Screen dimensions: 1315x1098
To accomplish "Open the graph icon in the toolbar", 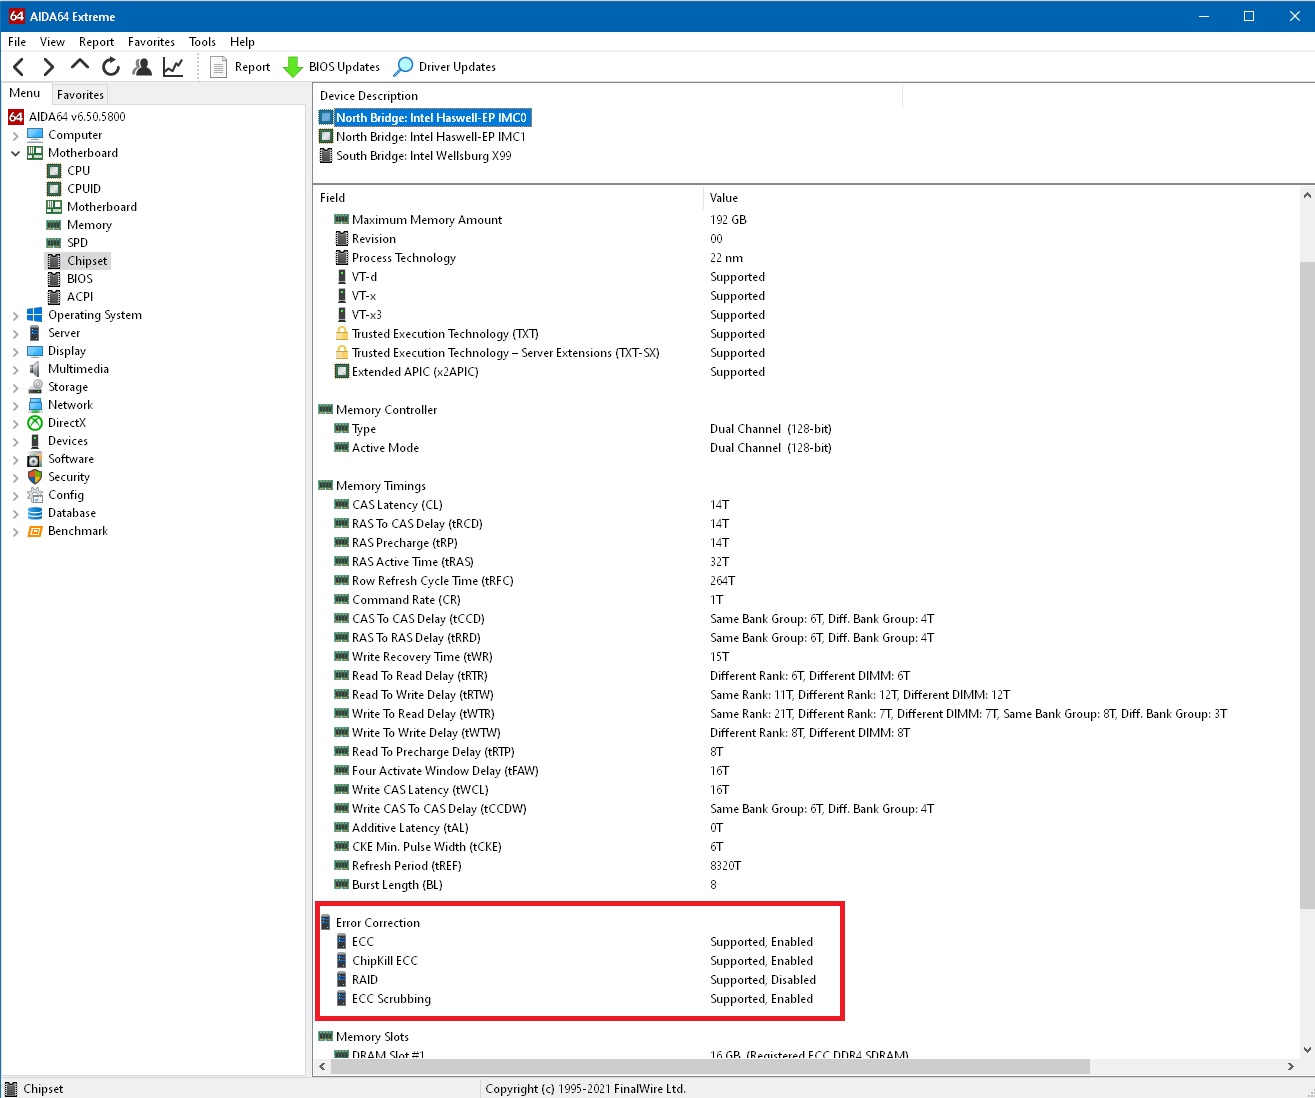I will pos(173,67).
